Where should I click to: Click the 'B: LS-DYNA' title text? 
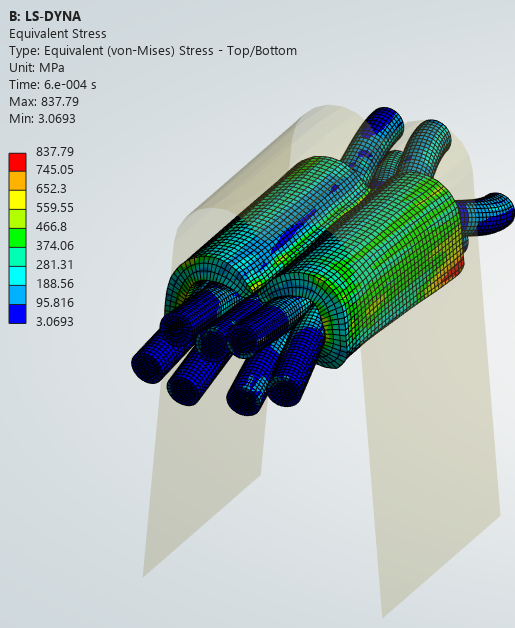coord(45,16)
